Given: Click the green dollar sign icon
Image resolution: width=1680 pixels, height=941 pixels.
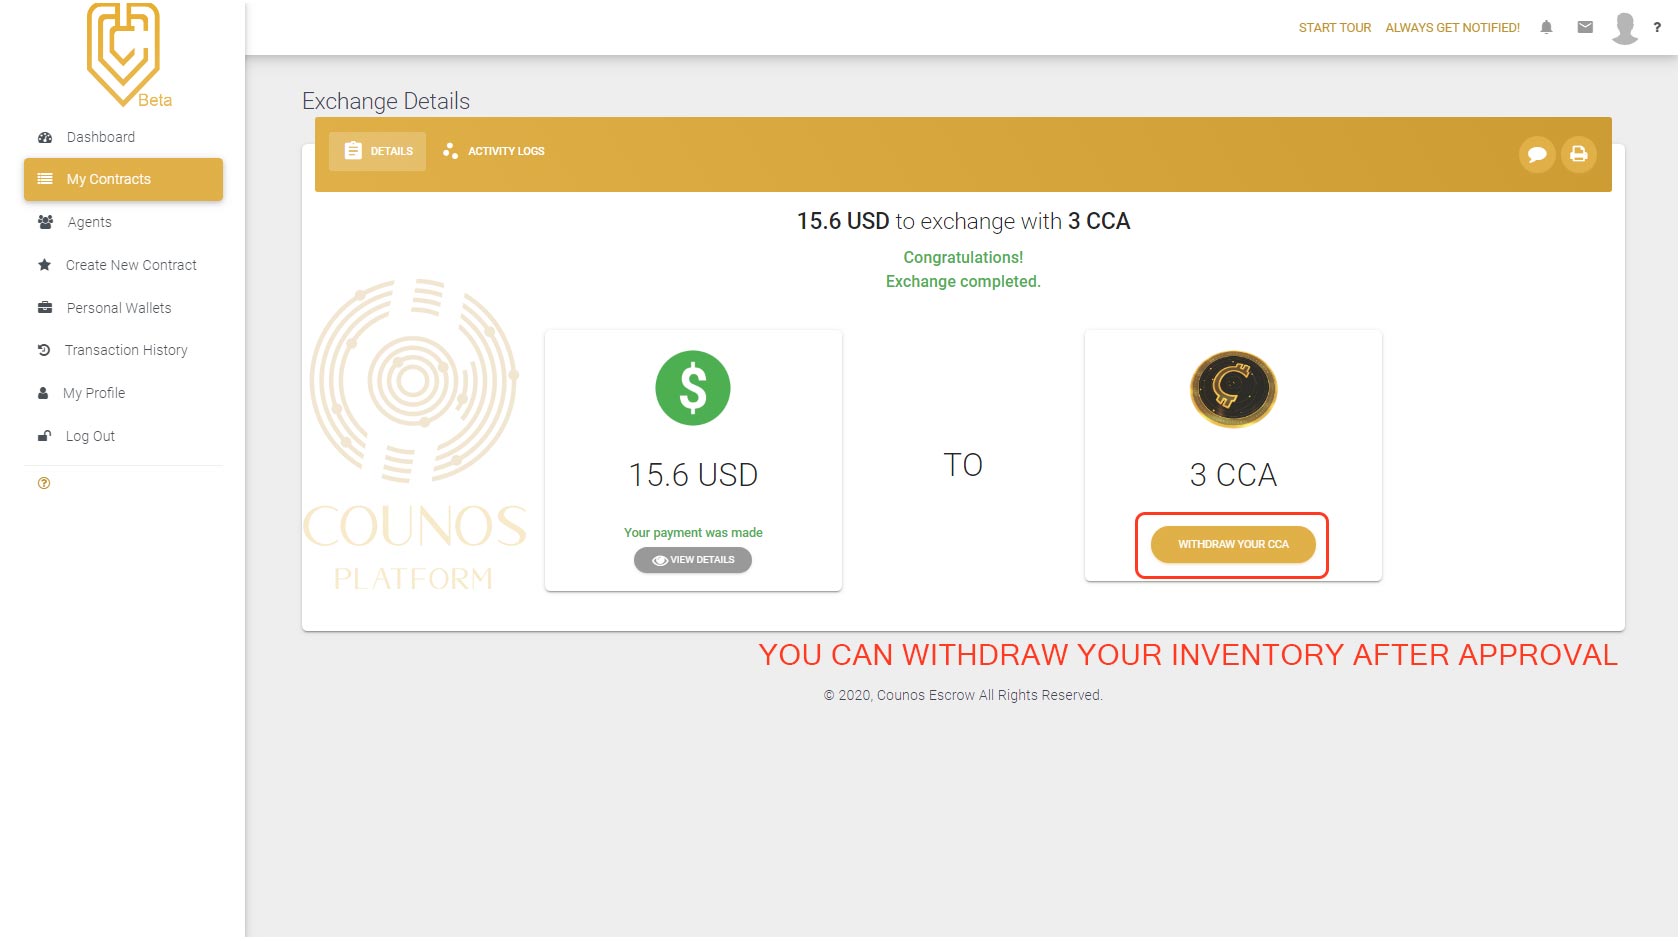Looking at the screenshot, I should [x=693, y=388].
